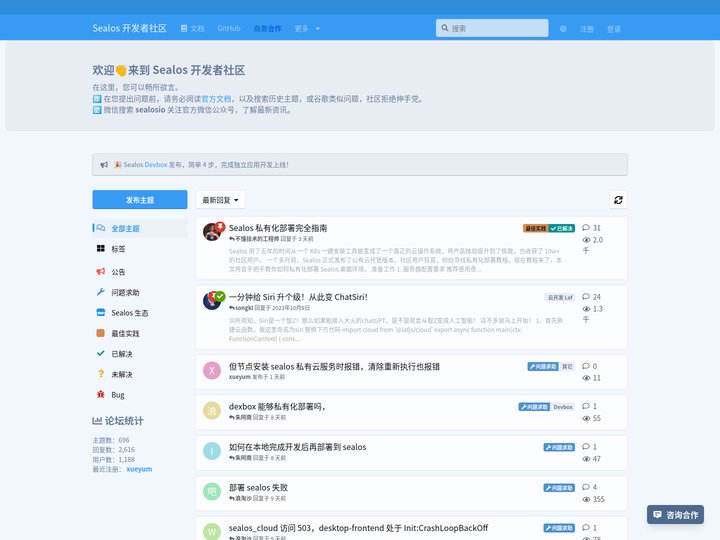Open topic sealos_cloud 访问 503
Viewport: 720px width, 540px height.
[x=358, y=528]
